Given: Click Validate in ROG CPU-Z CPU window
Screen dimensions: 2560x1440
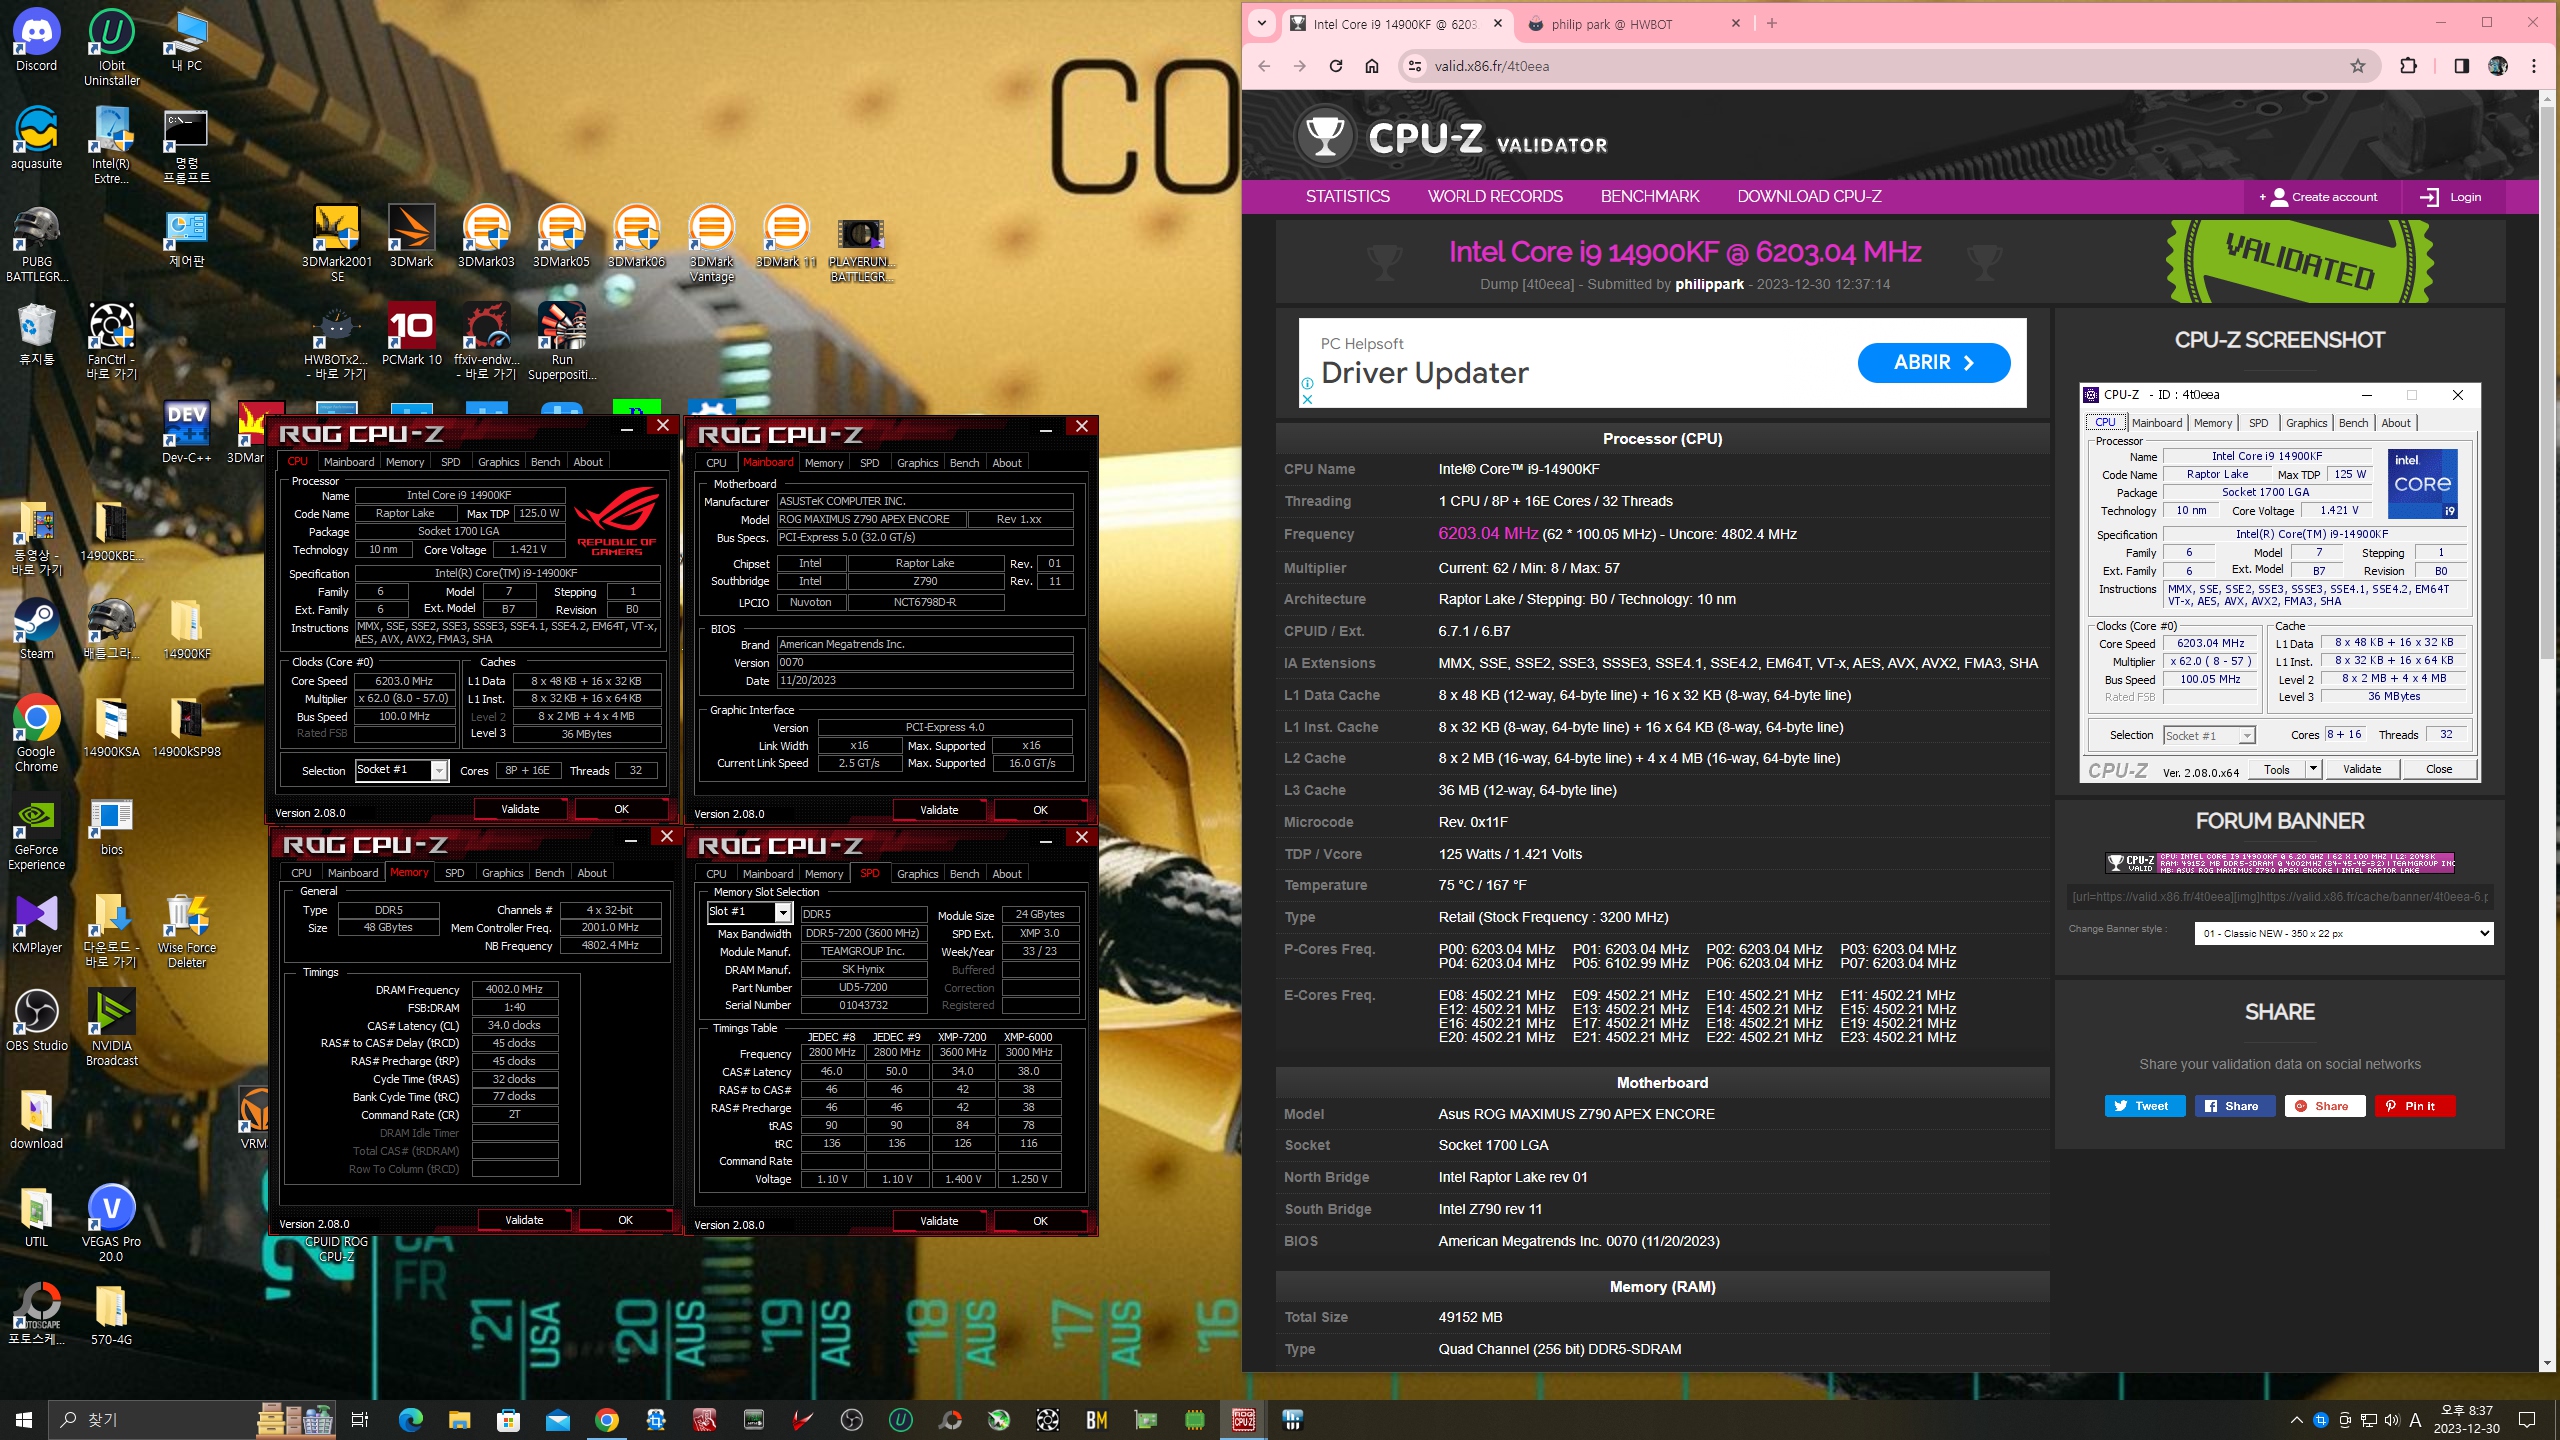Looking at the screenshot, I should click(520, 809).
